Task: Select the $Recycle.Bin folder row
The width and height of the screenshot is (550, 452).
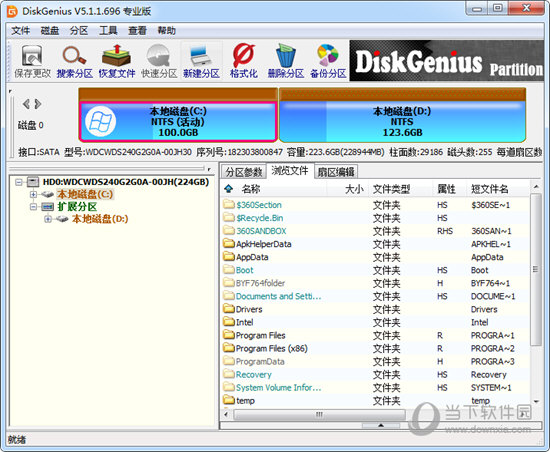Action: coord(375,218)
